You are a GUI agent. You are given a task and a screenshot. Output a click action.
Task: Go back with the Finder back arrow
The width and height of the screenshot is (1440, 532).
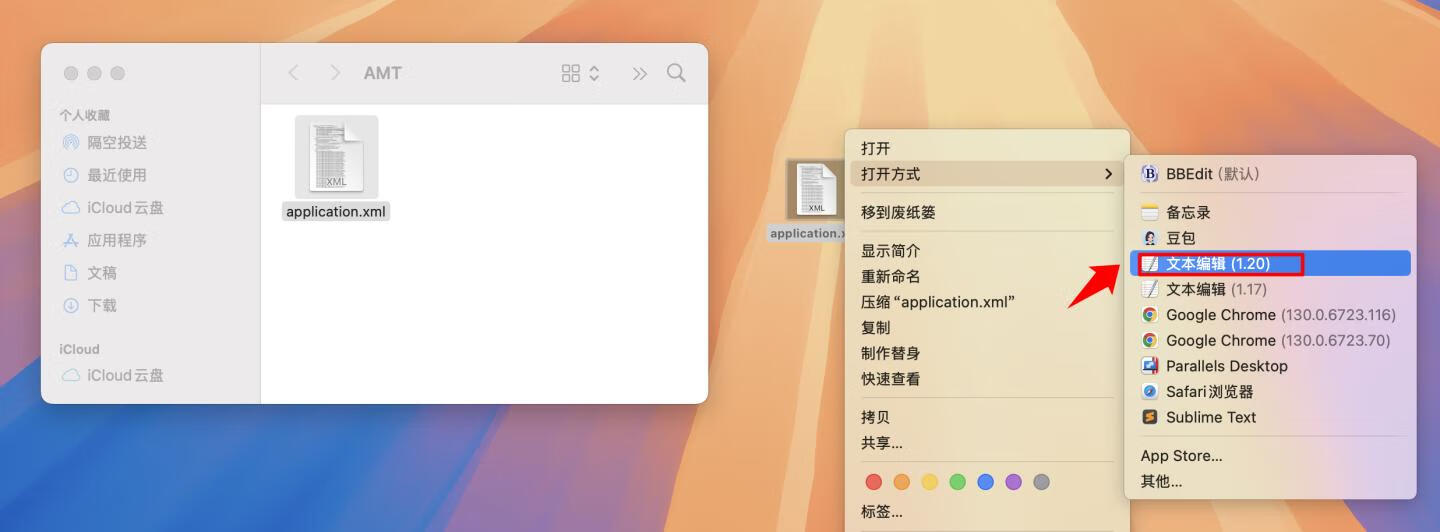(293, 73)
